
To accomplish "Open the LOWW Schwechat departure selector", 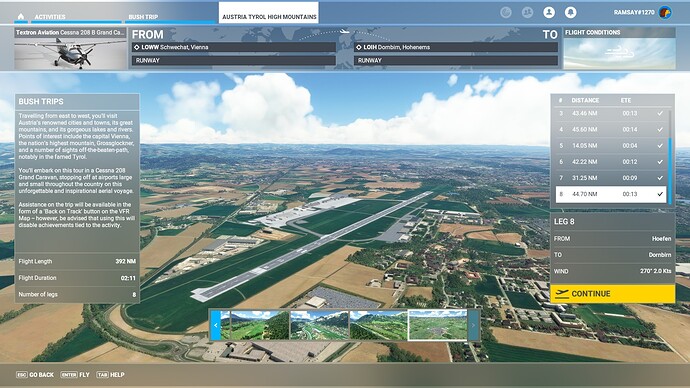I will (x=234, y=47).
